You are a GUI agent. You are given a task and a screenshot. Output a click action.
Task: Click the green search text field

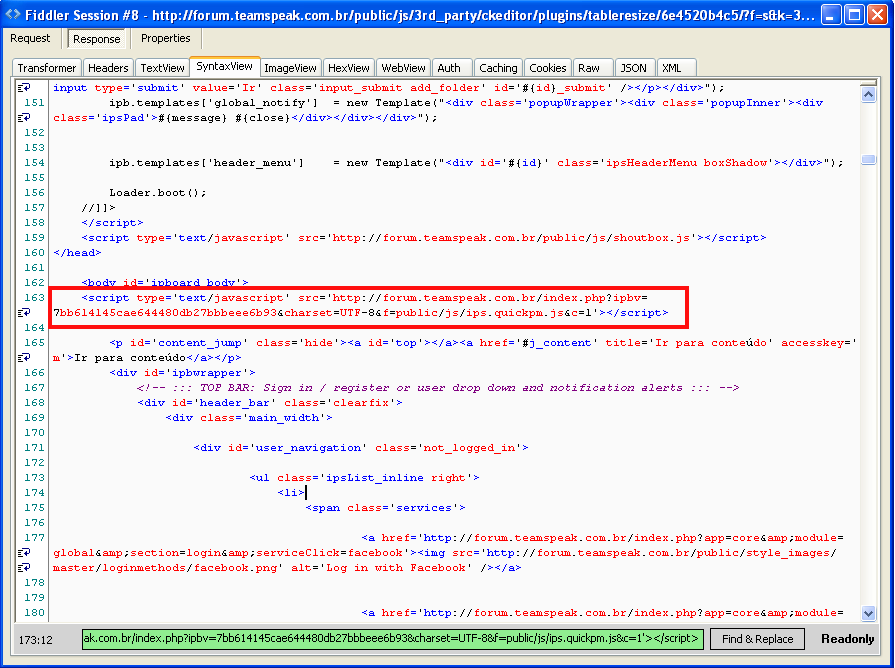pos(393,639)
